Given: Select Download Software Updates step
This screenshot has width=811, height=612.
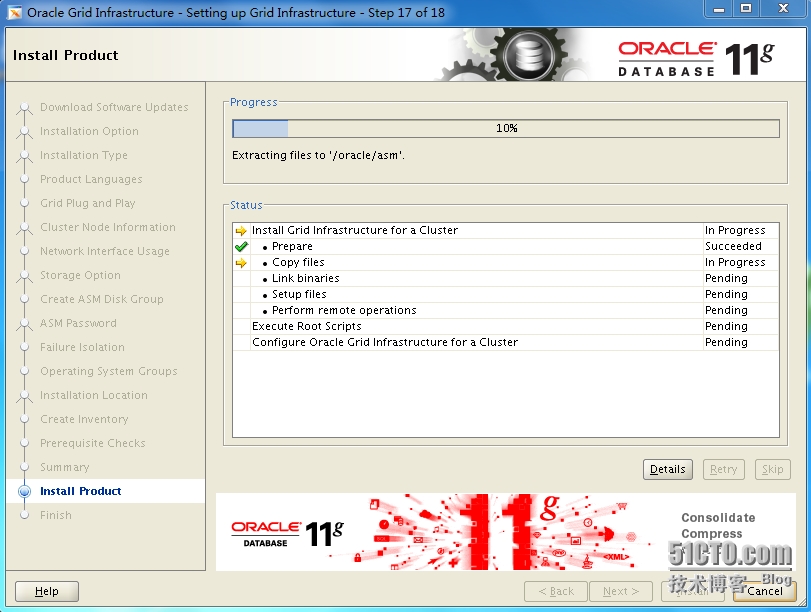Looking at the screenshot, I should 114,107.
